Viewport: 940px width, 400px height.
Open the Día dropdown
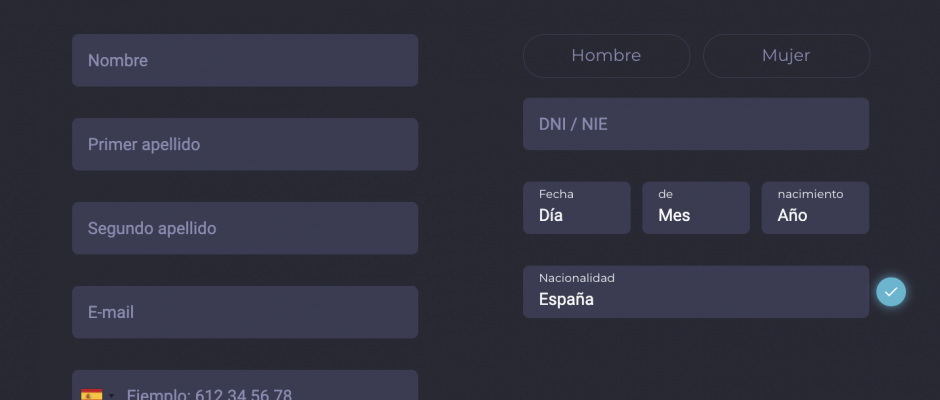pyautogui.click(x=577, y=208)
